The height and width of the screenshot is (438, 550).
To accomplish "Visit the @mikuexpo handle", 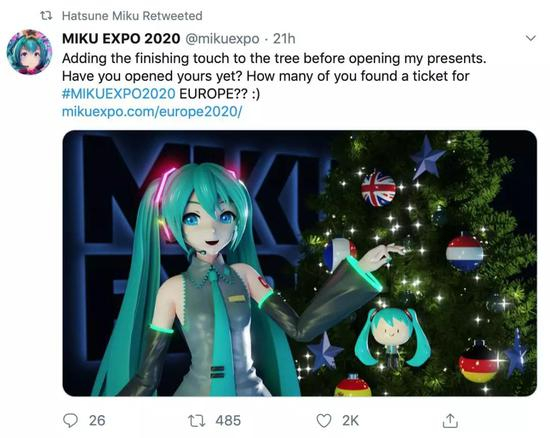I will click(222, 39).
